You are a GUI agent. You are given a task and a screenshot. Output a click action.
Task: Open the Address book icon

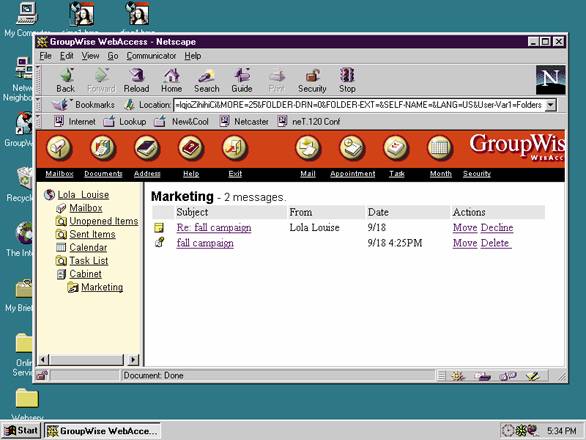[x=147, y=148]
